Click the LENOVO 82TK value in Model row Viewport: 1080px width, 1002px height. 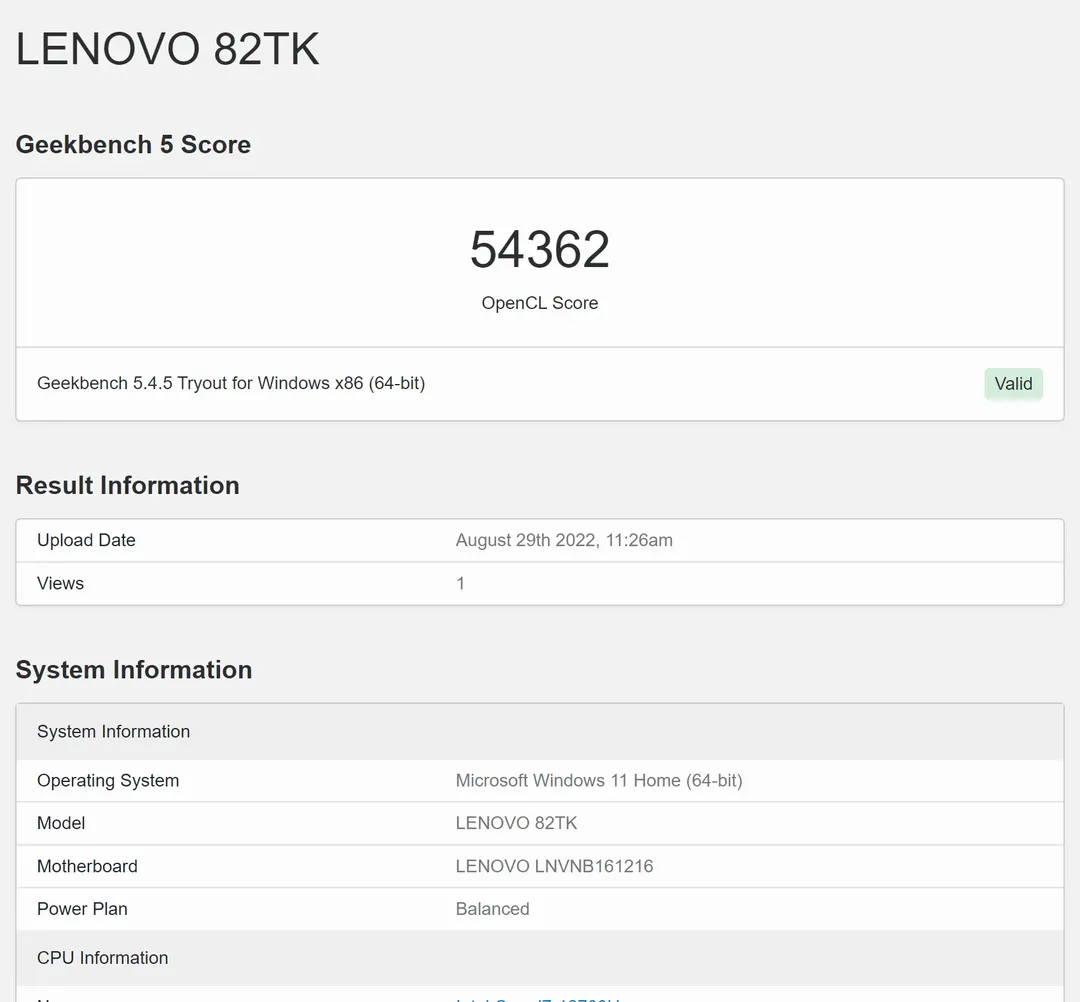coord(516,823)
